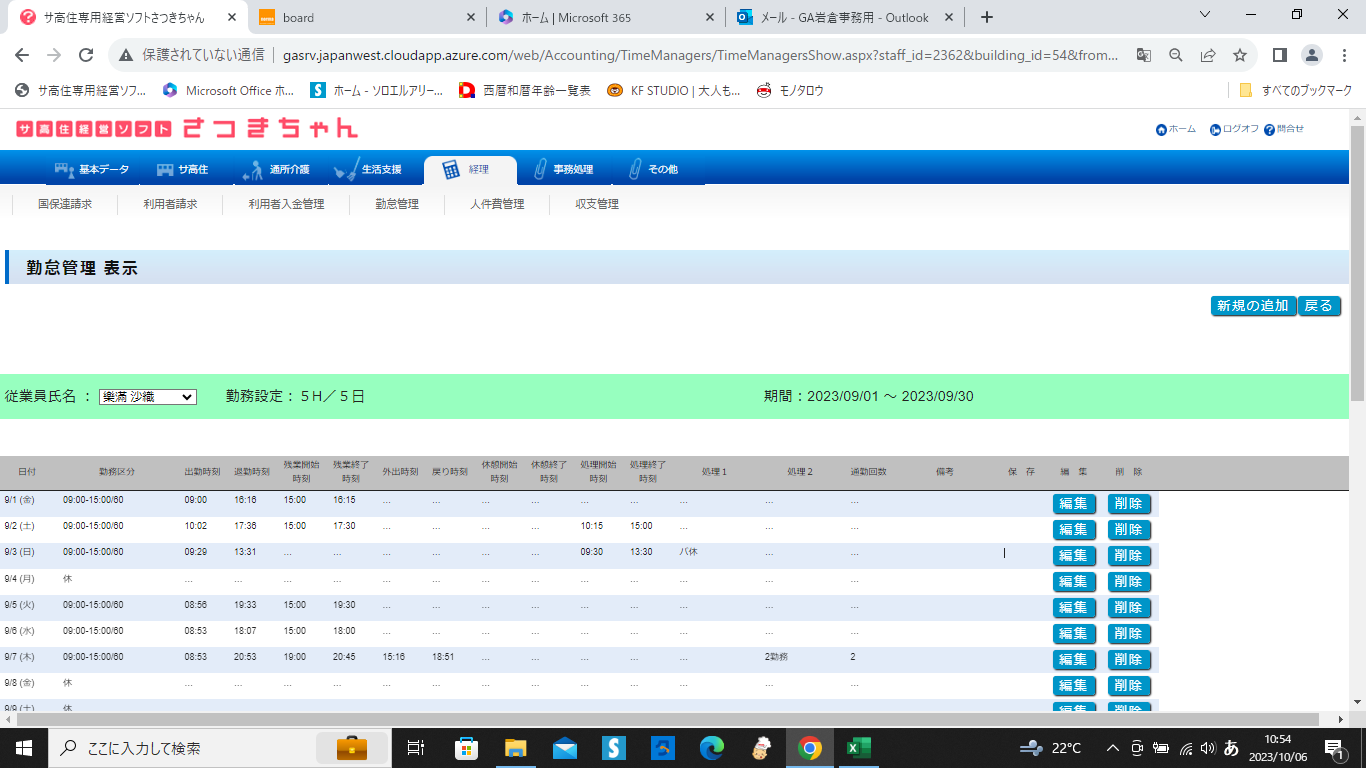Open Excel from the taskbar

click(858, 748)
